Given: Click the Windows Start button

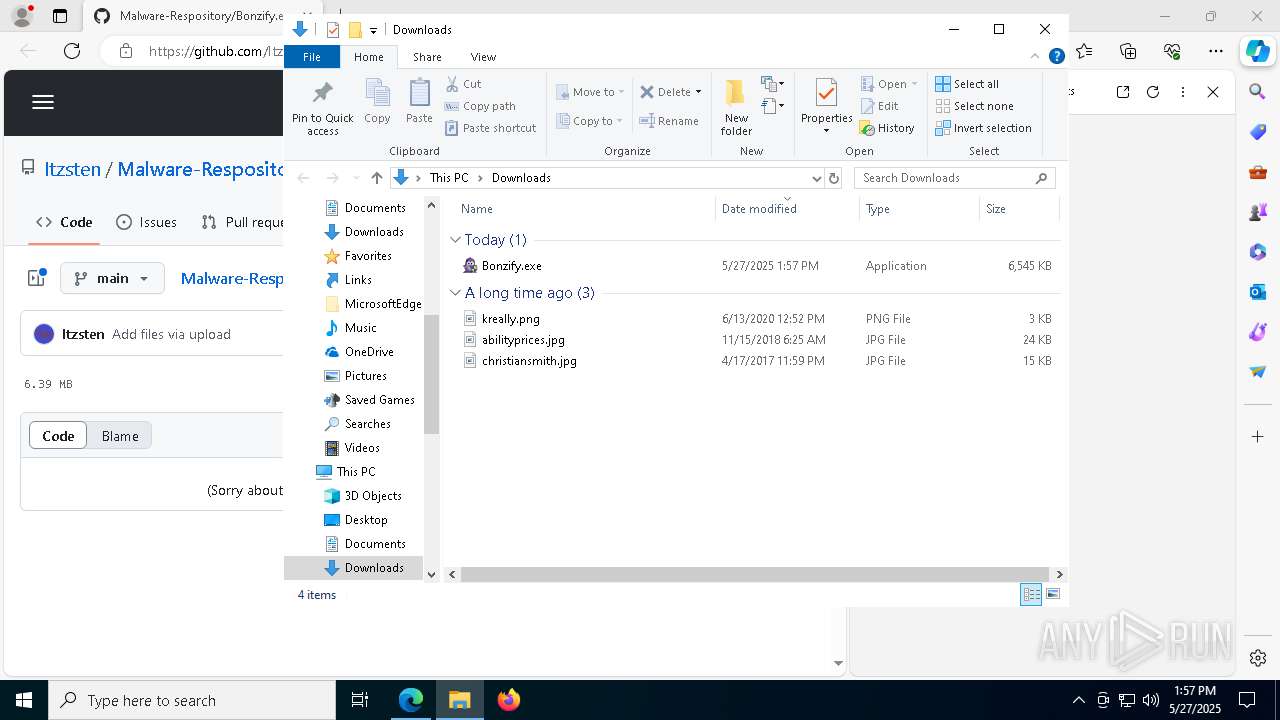Looking at the screenshot, I should pyautogui.click(x=24, y=700).
